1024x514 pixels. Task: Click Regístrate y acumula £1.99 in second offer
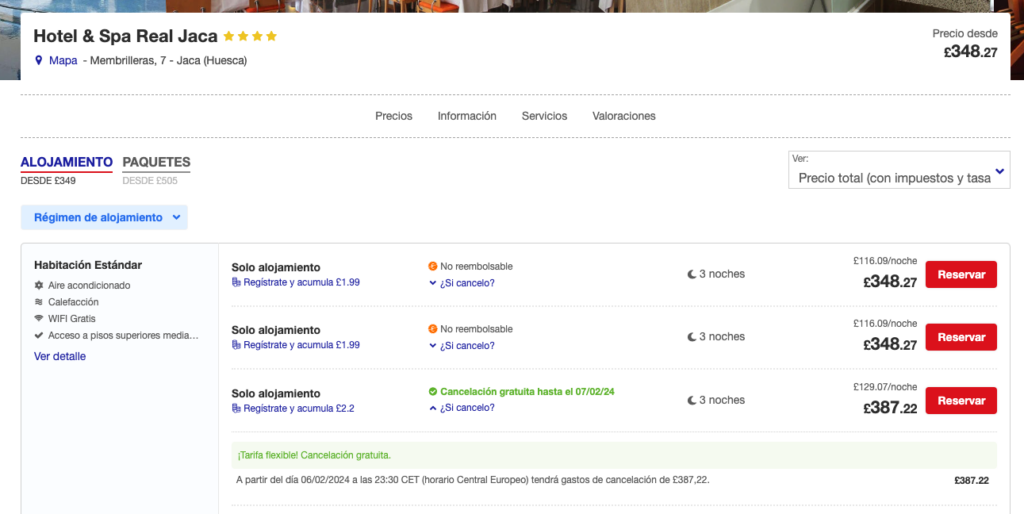pyautogui.click(x=301, y=345)
